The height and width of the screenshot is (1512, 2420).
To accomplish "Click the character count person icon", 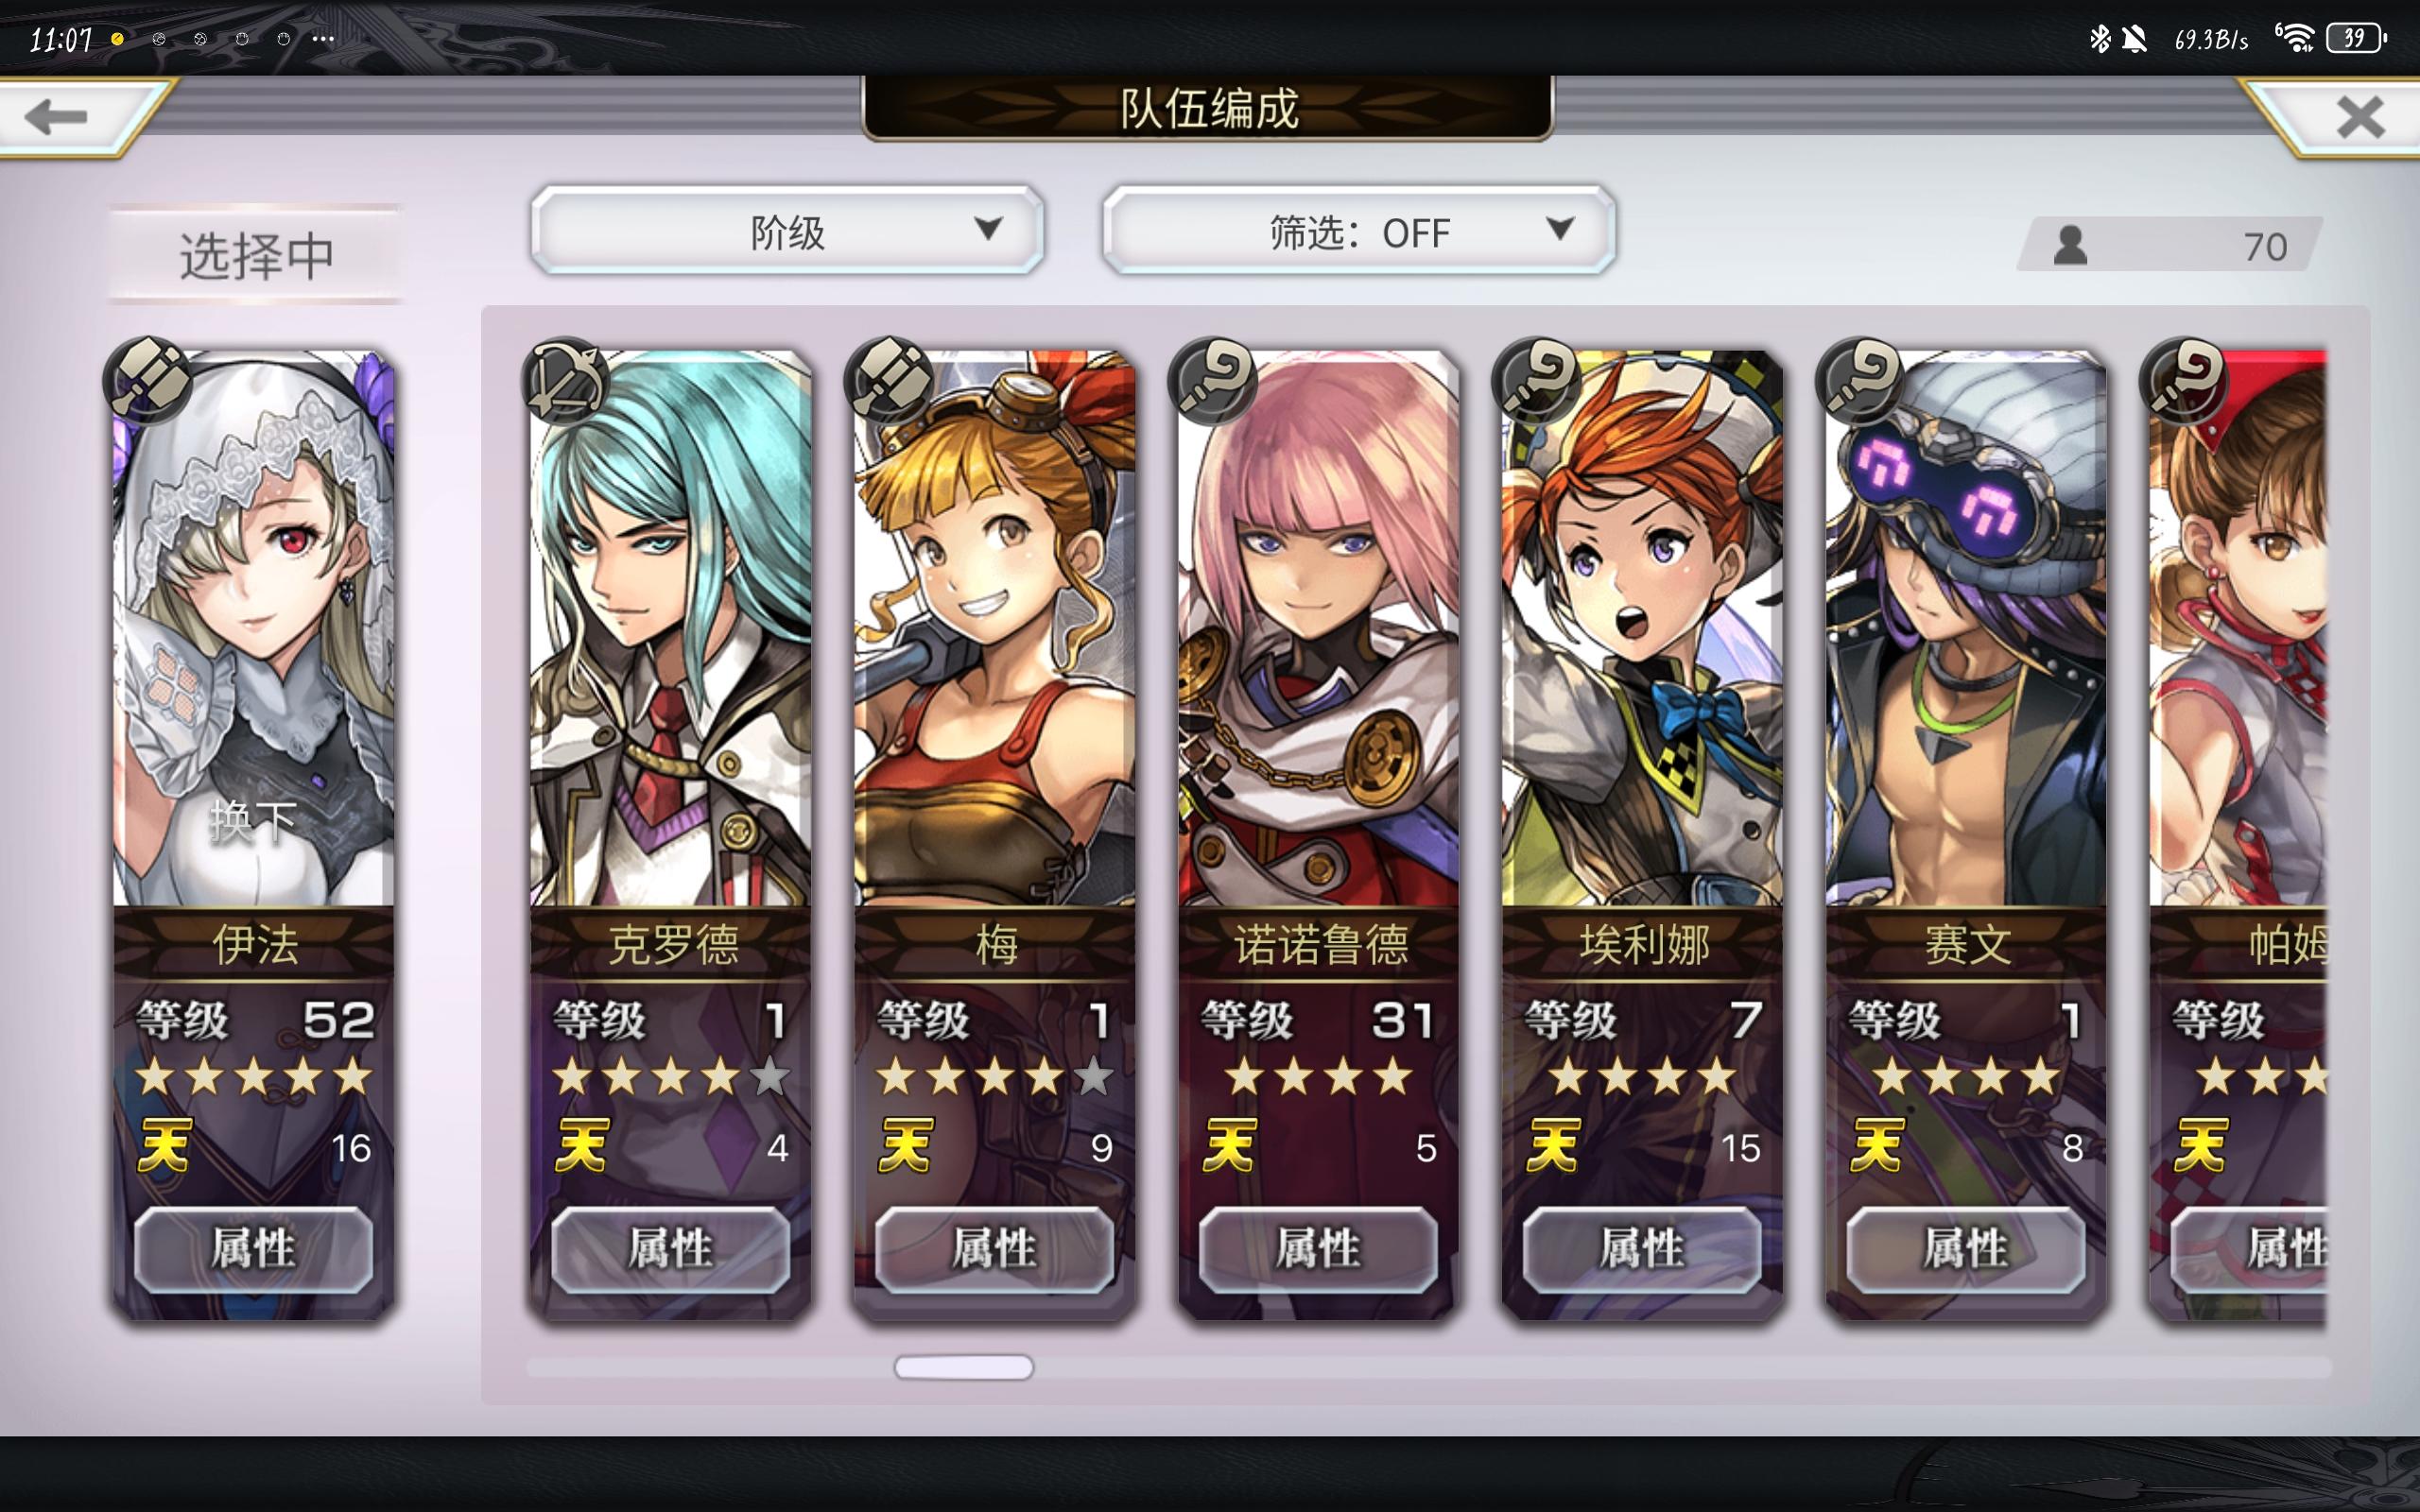I will click(2070, 246).
